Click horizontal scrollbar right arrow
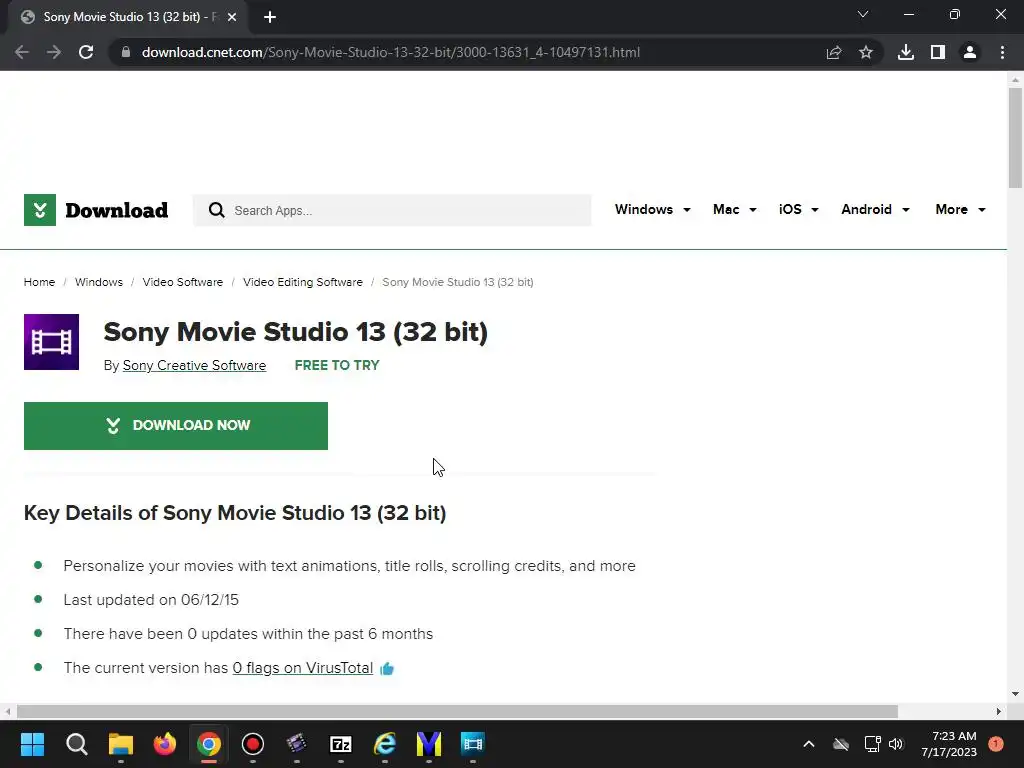Screen dimensions: 1024x768 999,711
